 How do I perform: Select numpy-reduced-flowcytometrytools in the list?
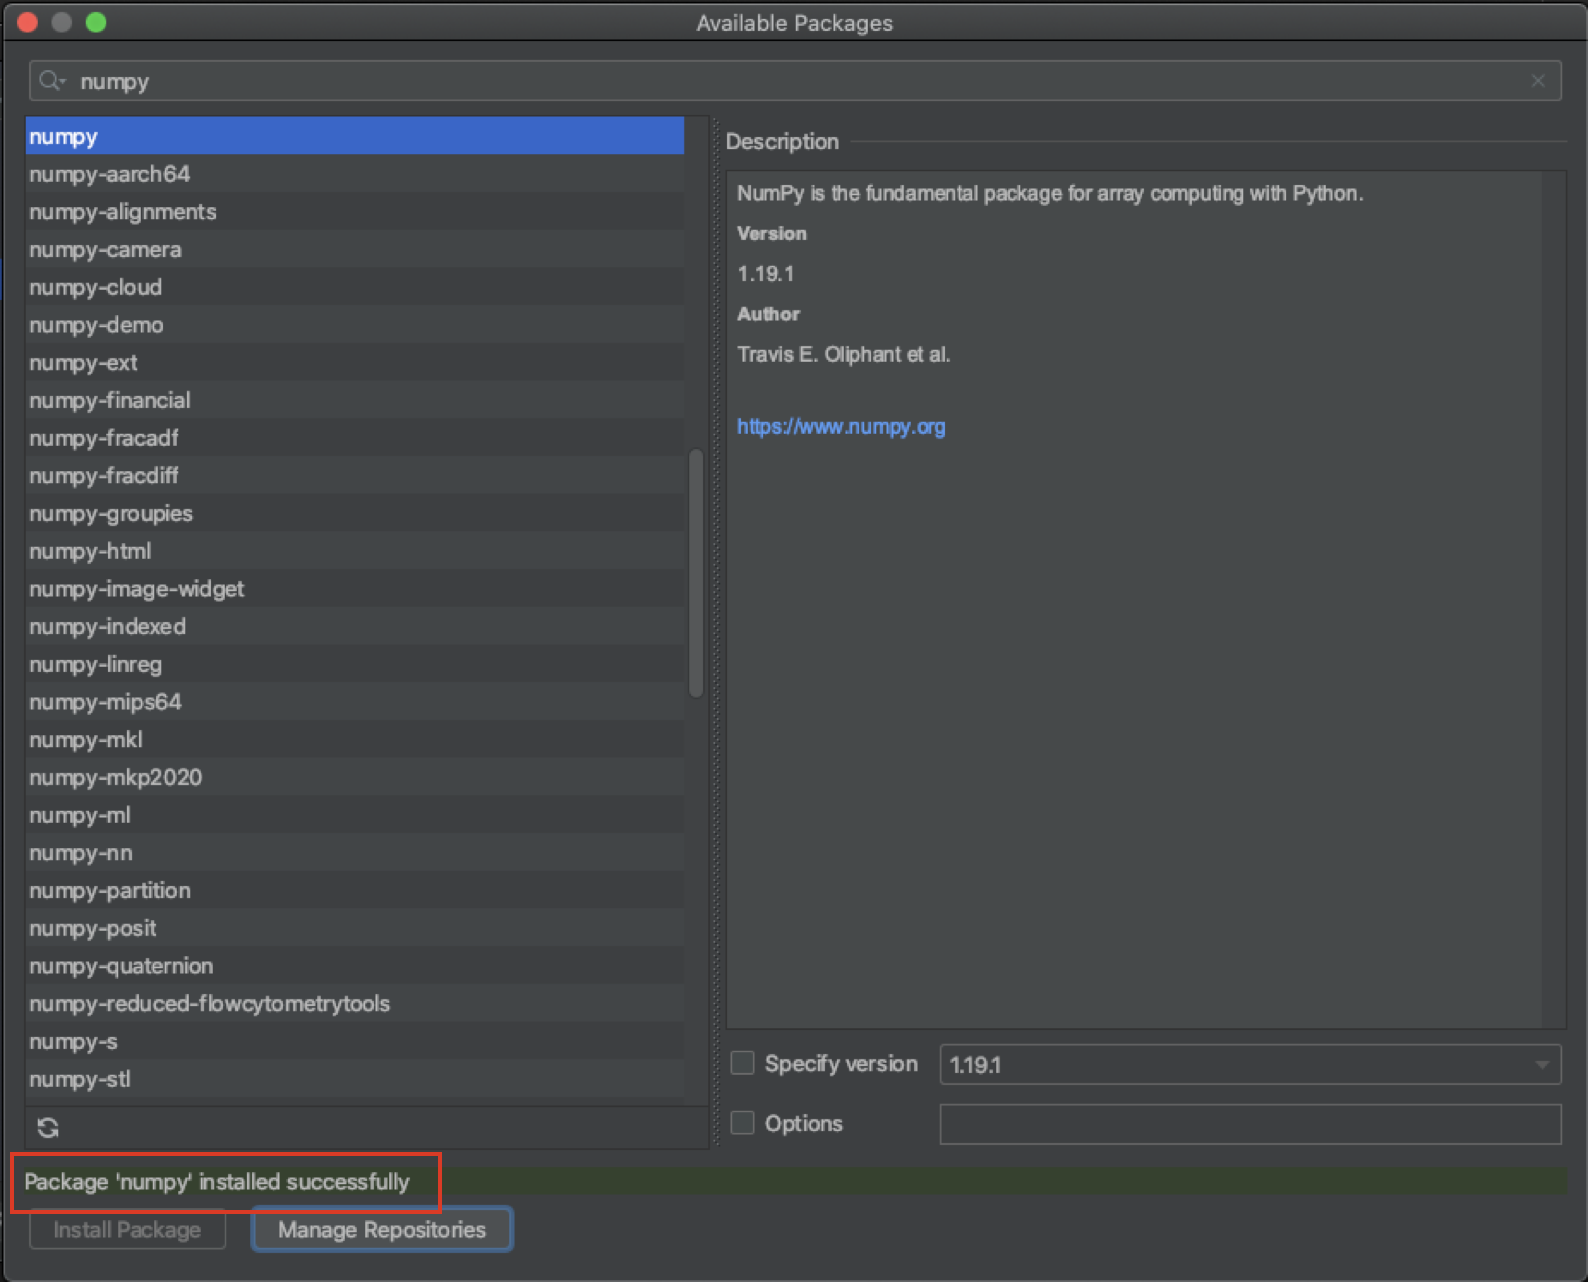355,1003
